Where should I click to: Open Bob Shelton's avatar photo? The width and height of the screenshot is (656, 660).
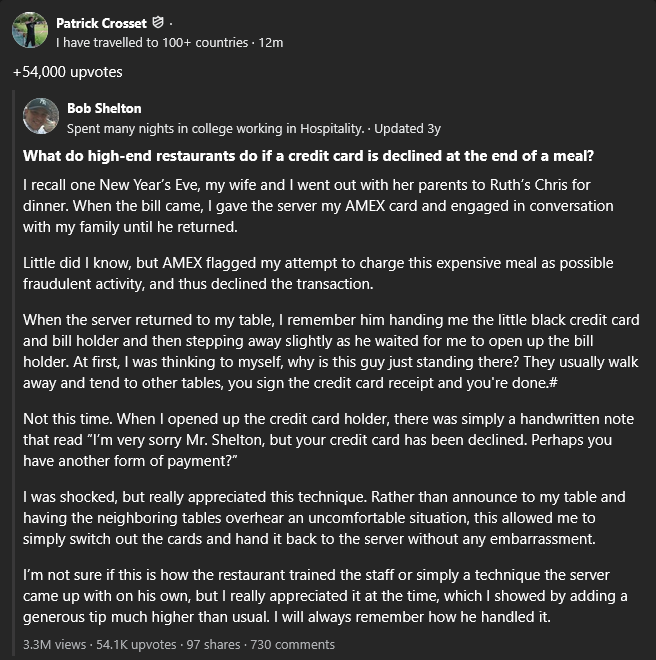[41, 116]
